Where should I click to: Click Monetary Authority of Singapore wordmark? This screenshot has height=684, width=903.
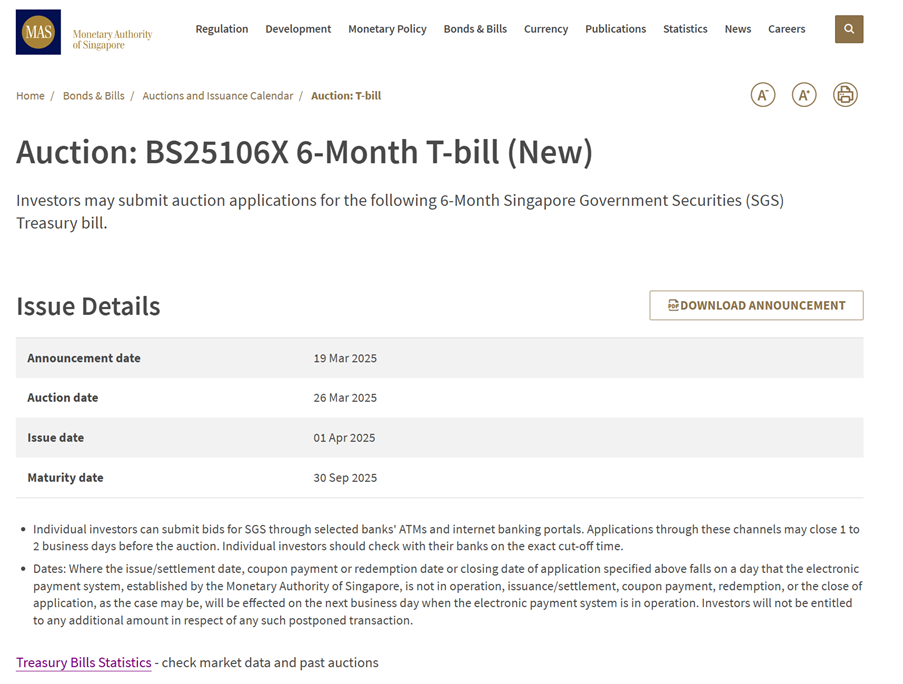112,40
